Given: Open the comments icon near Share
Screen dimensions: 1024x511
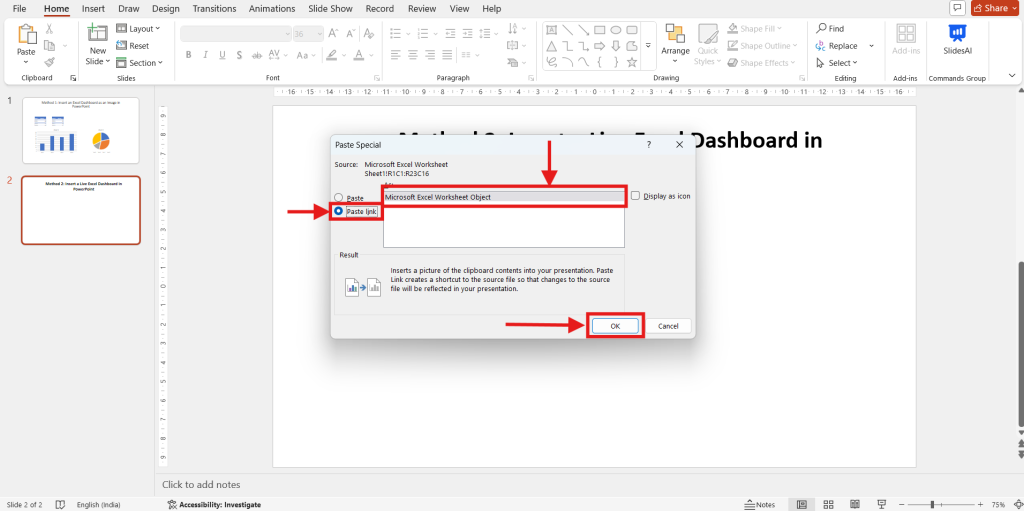Looking at the screenshot, I should tap(958, 8).
